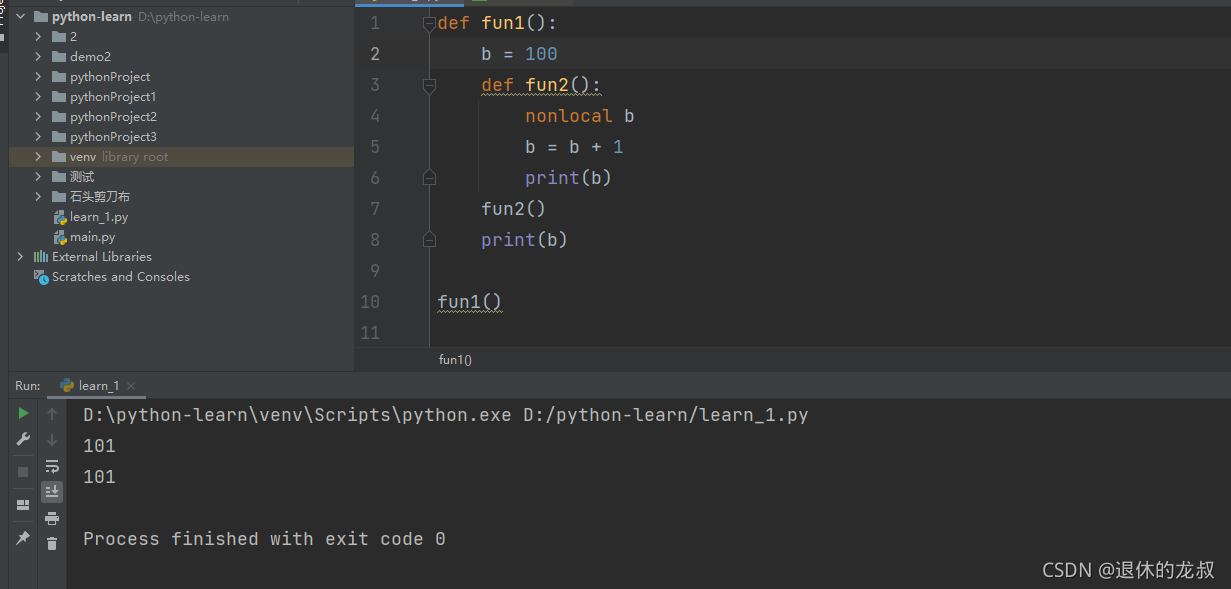Expand the venv library root folder
The height and width of the screenshot is (589, 1231).
pyautogui.click(x=38, y=156)
